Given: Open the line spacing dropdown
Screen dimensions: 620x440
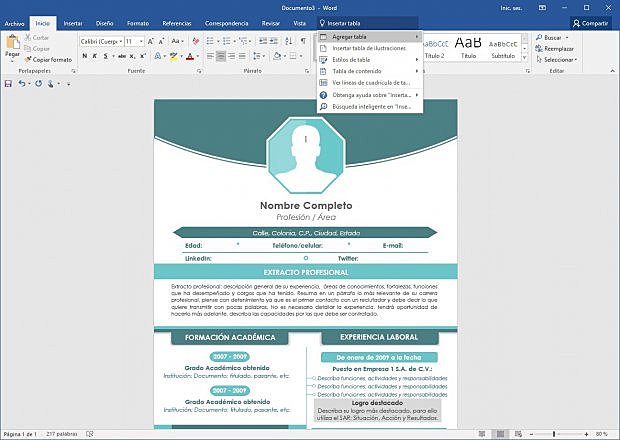Looking at the screenshot, I should click(259, 56).
